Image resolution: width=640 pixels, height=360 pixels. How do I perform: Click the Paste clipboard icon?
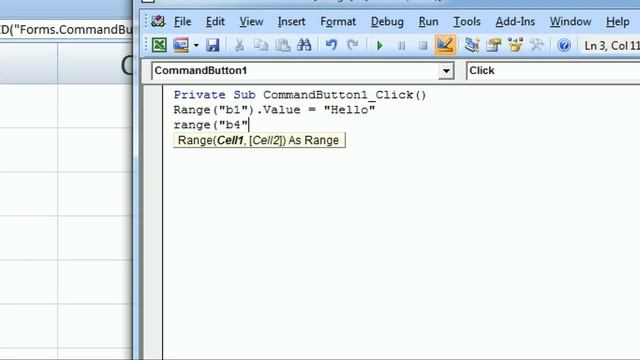pos(282,45)
